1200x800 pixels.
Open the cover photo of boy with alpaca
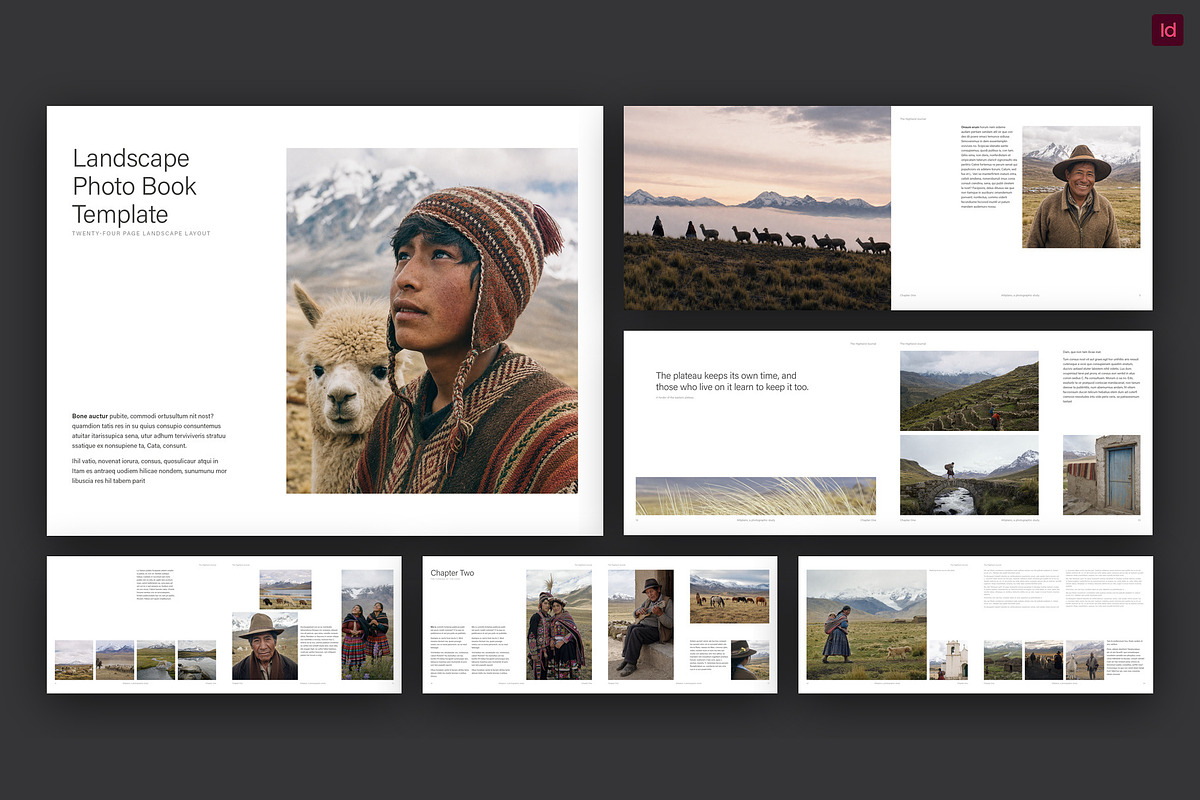point(431,320)
